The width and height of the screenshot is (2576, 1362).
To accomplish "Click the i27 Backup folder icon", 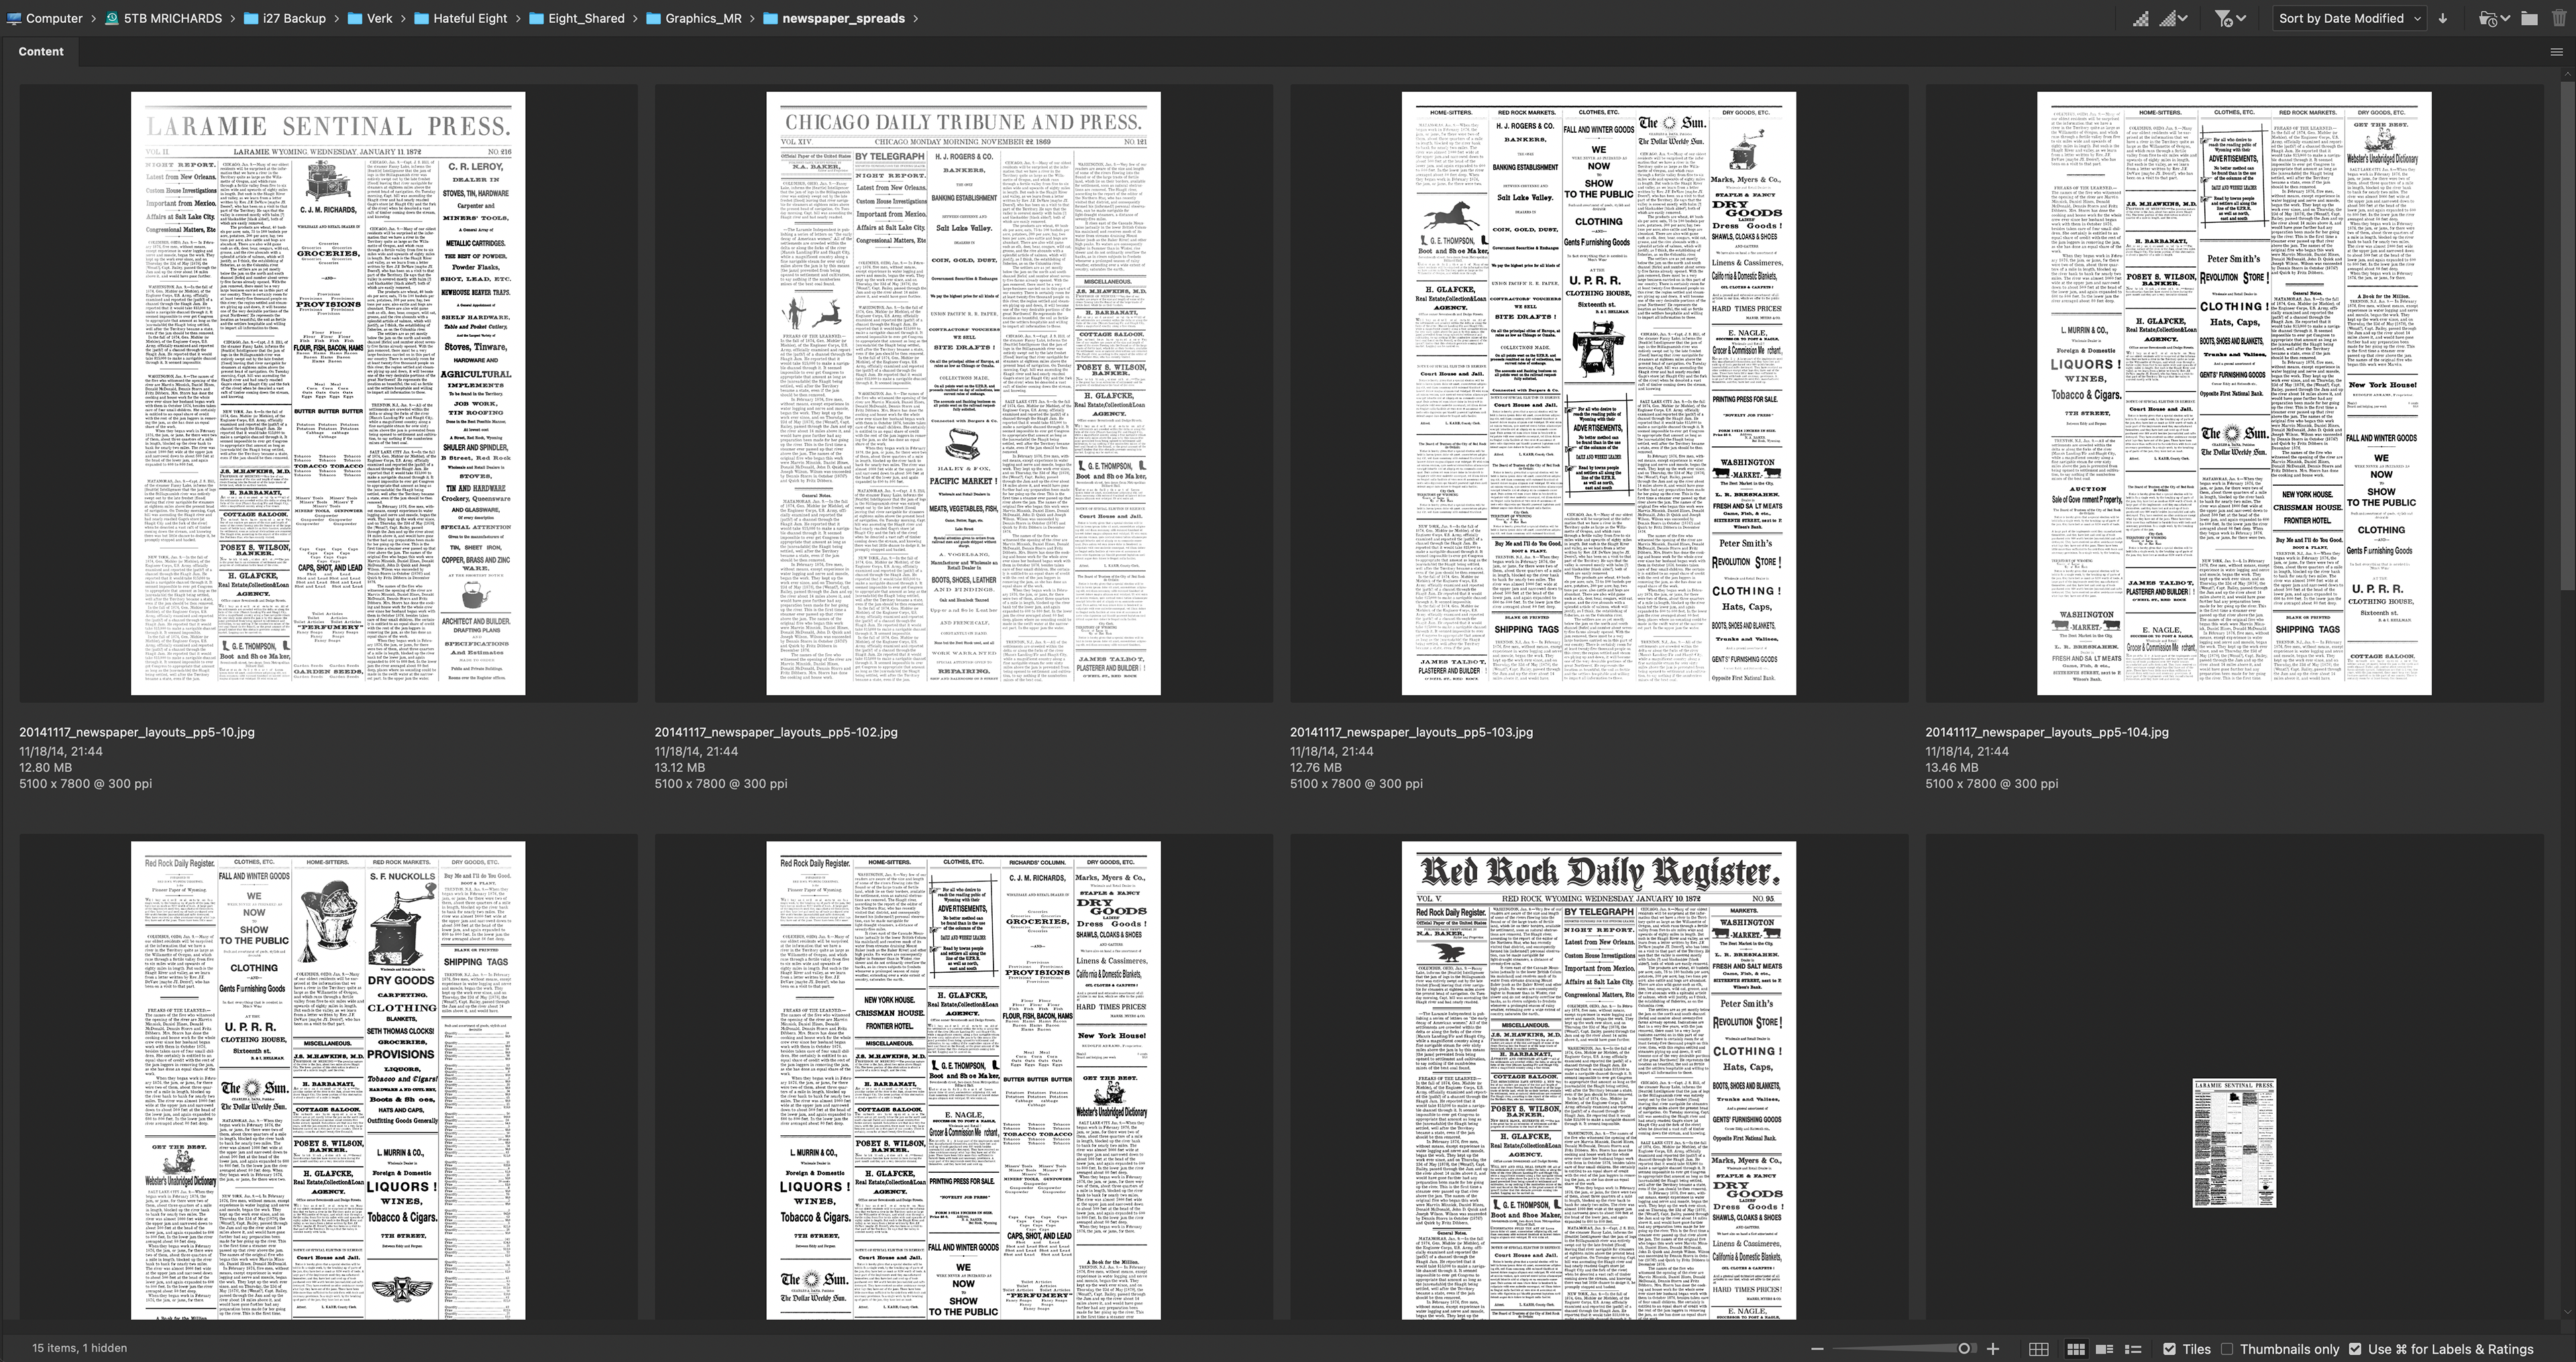I will [x=250, y=18].
